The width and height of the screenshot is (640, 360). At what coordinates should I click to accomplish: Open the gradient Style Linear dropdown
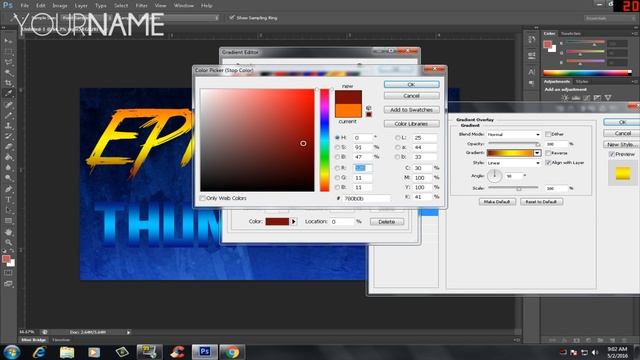point(513,163)
